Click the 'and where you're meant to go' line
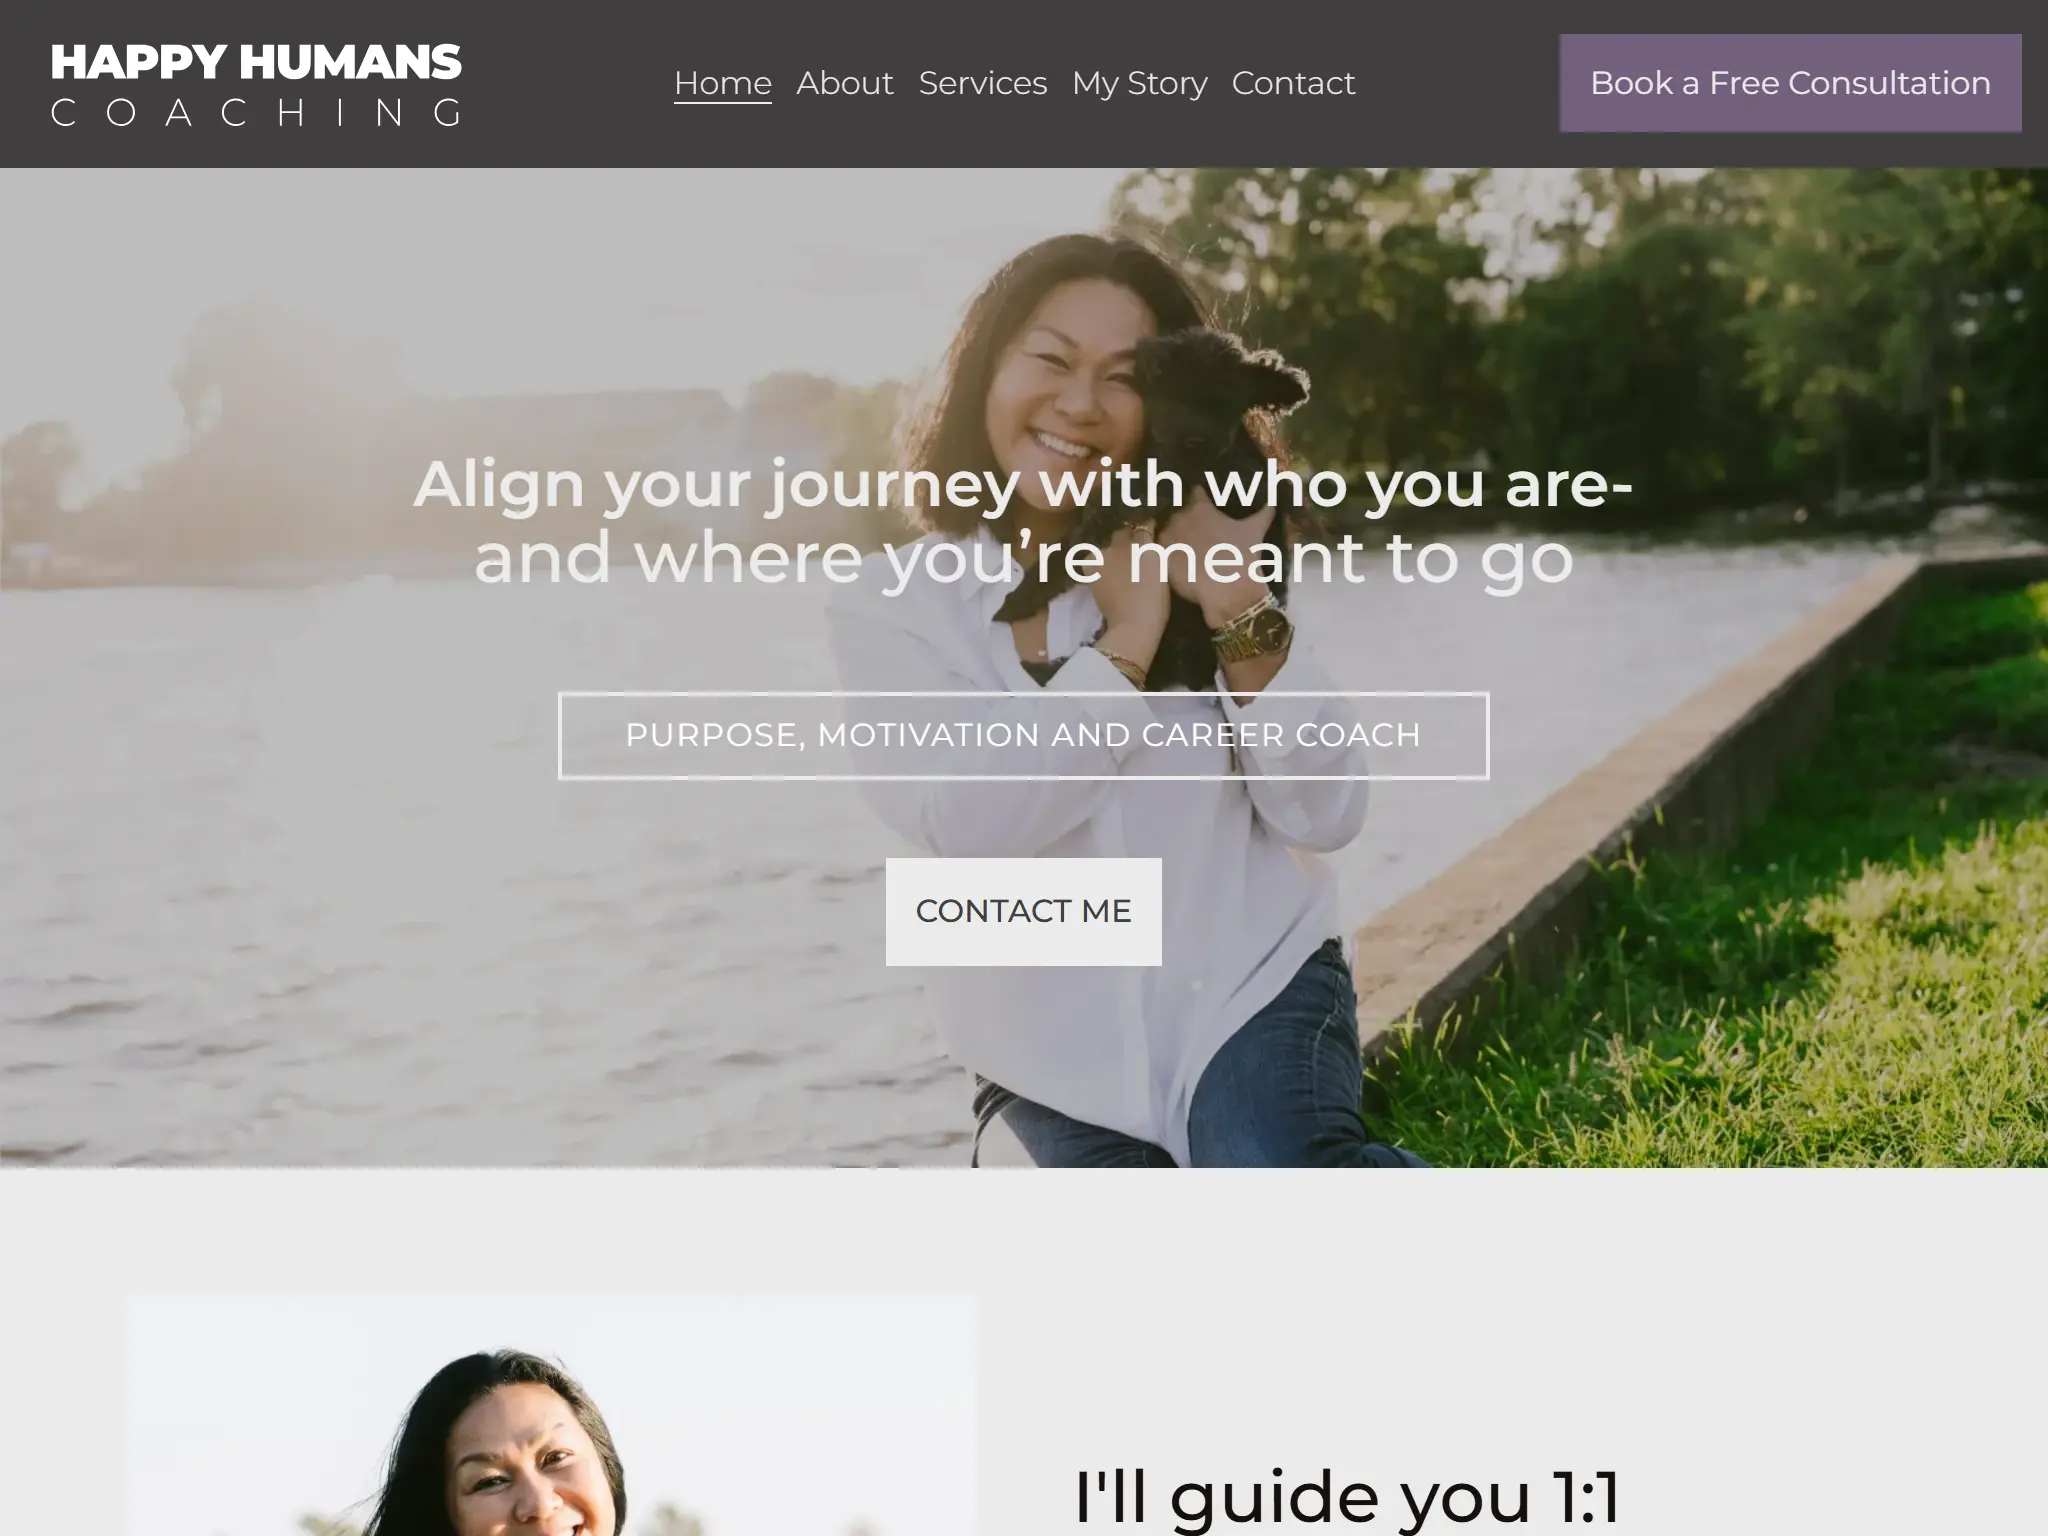 (1023, 559)
